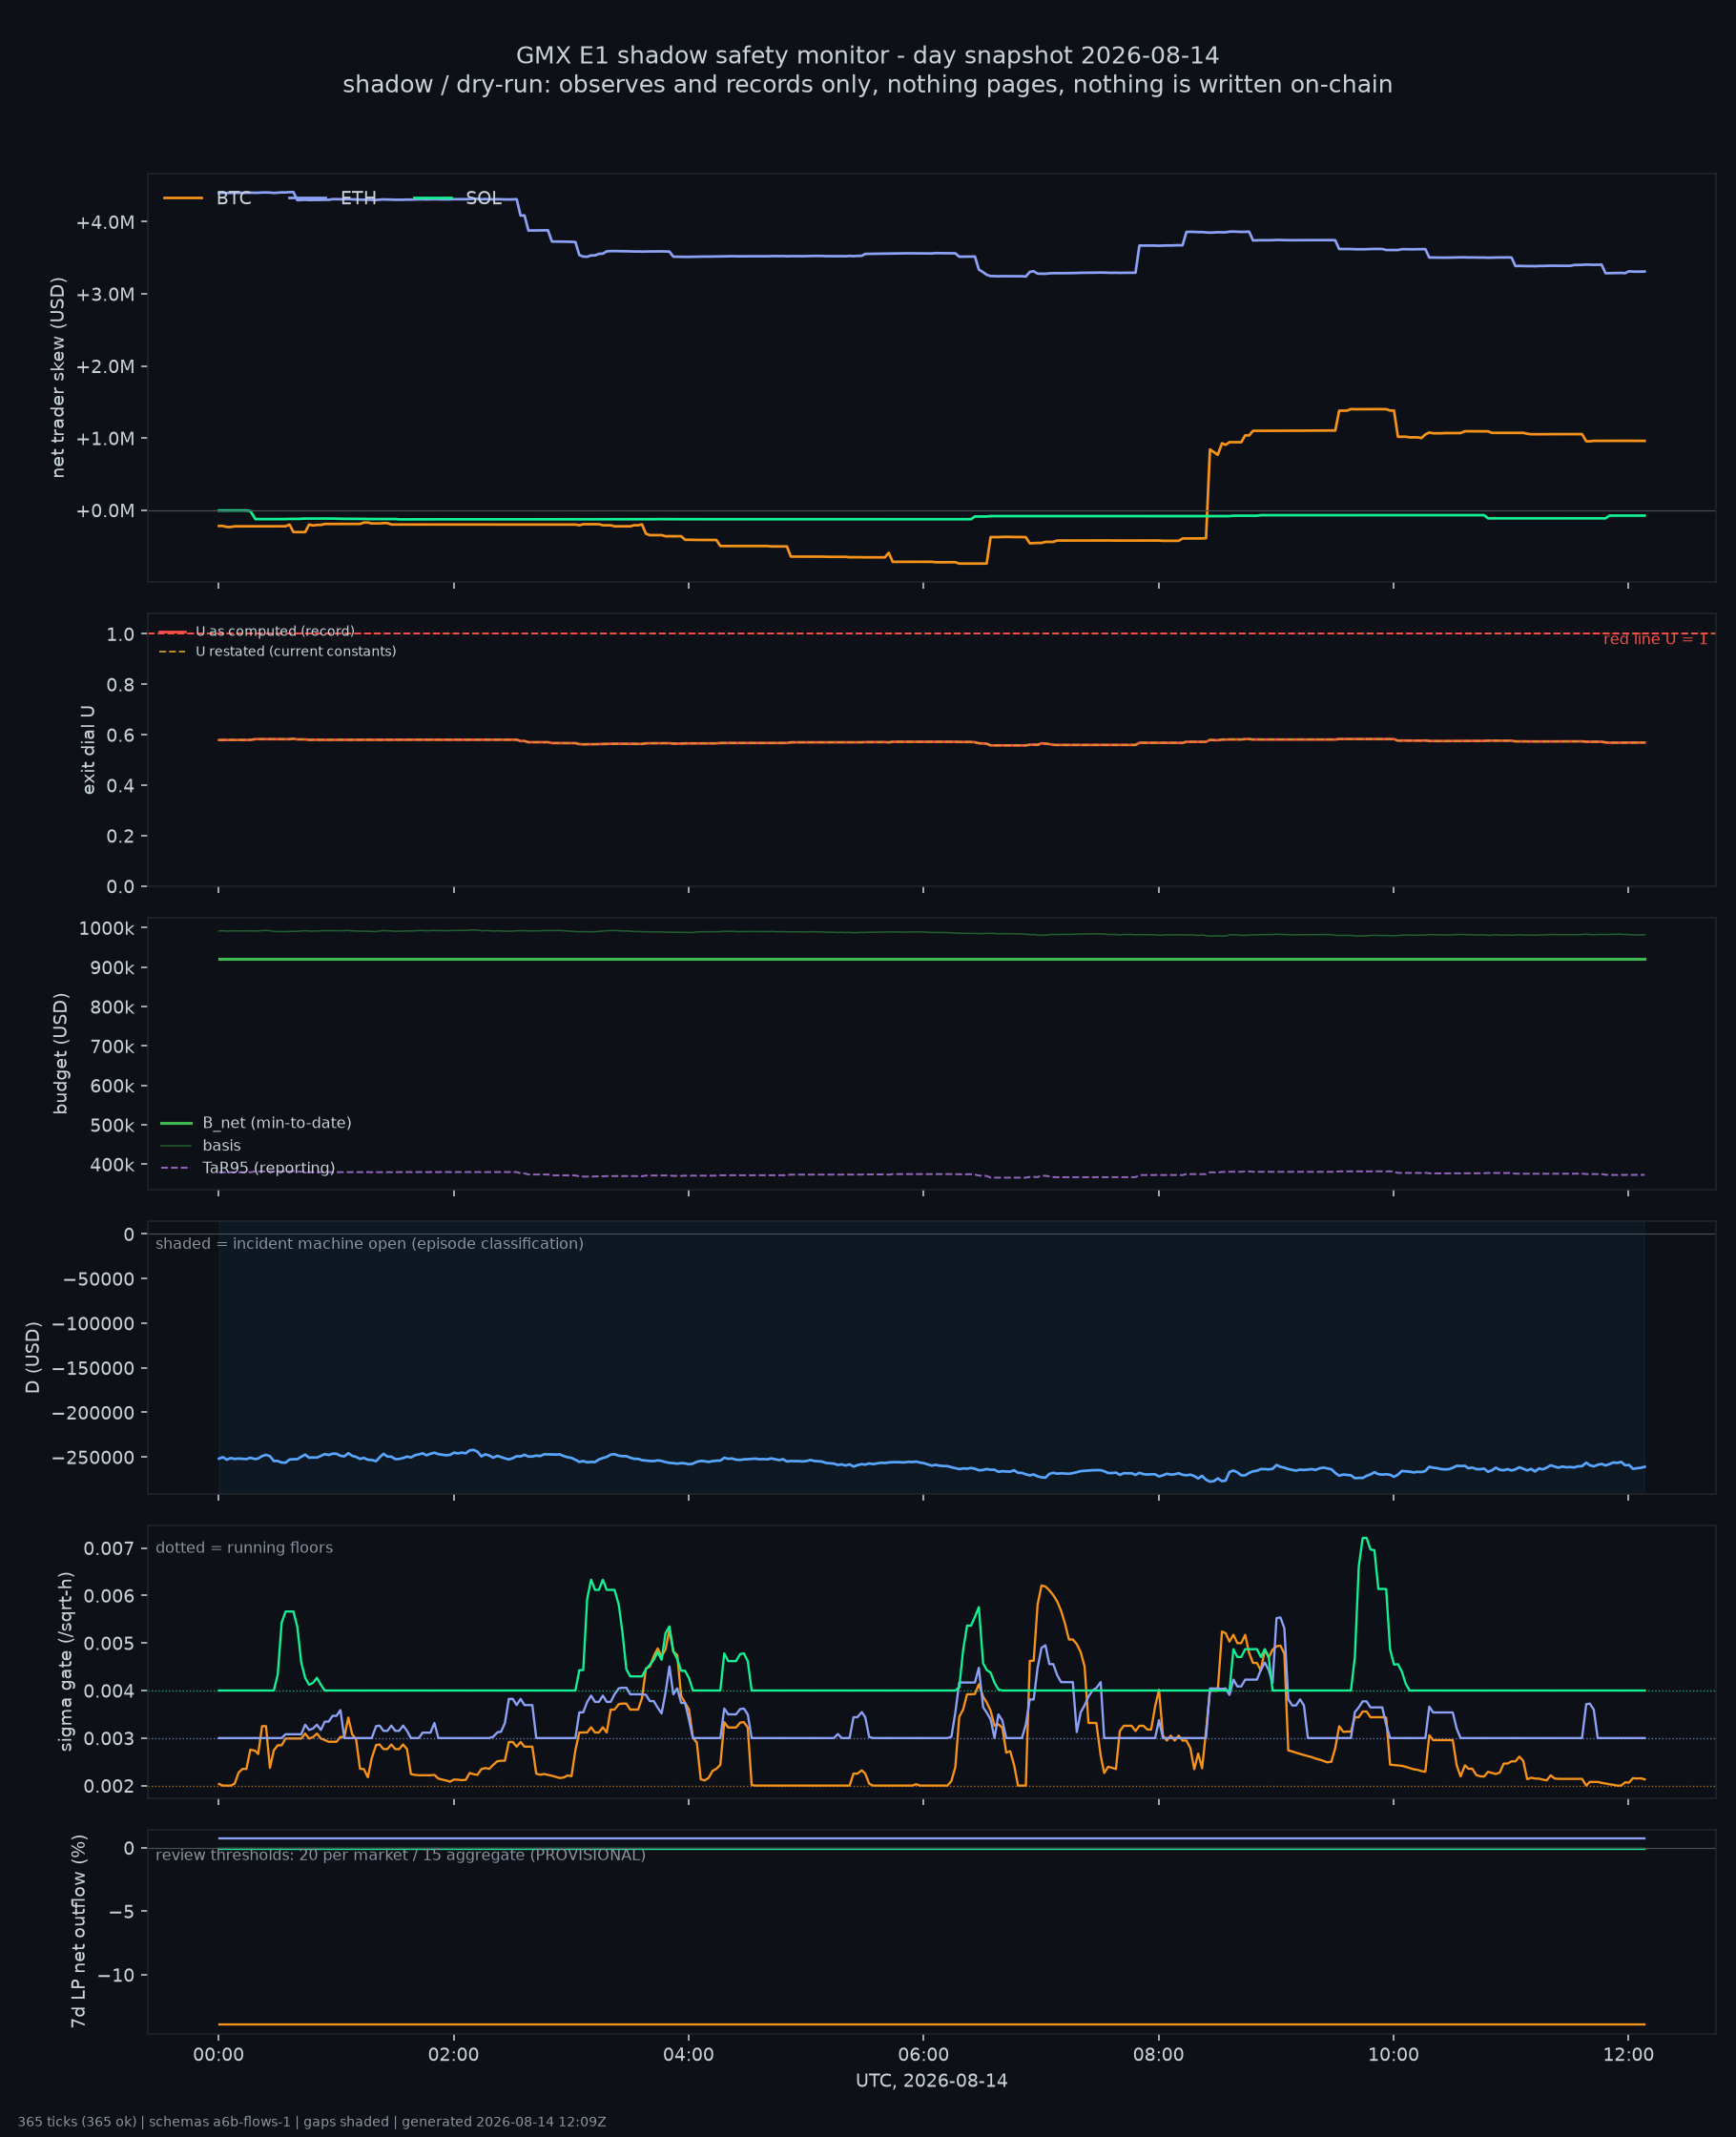Select the 'U as computed (record)' legend label
1736x2137 pixels.
click(x=275, y=631)
